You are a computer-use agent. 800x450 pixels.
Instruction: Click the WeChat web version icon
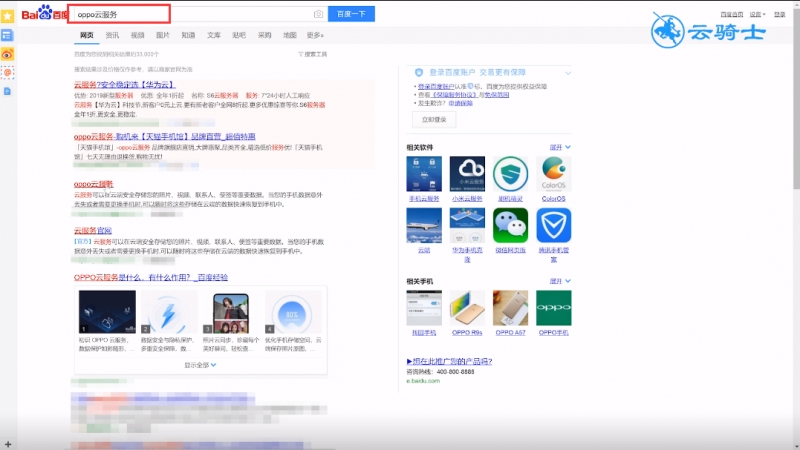510,225
